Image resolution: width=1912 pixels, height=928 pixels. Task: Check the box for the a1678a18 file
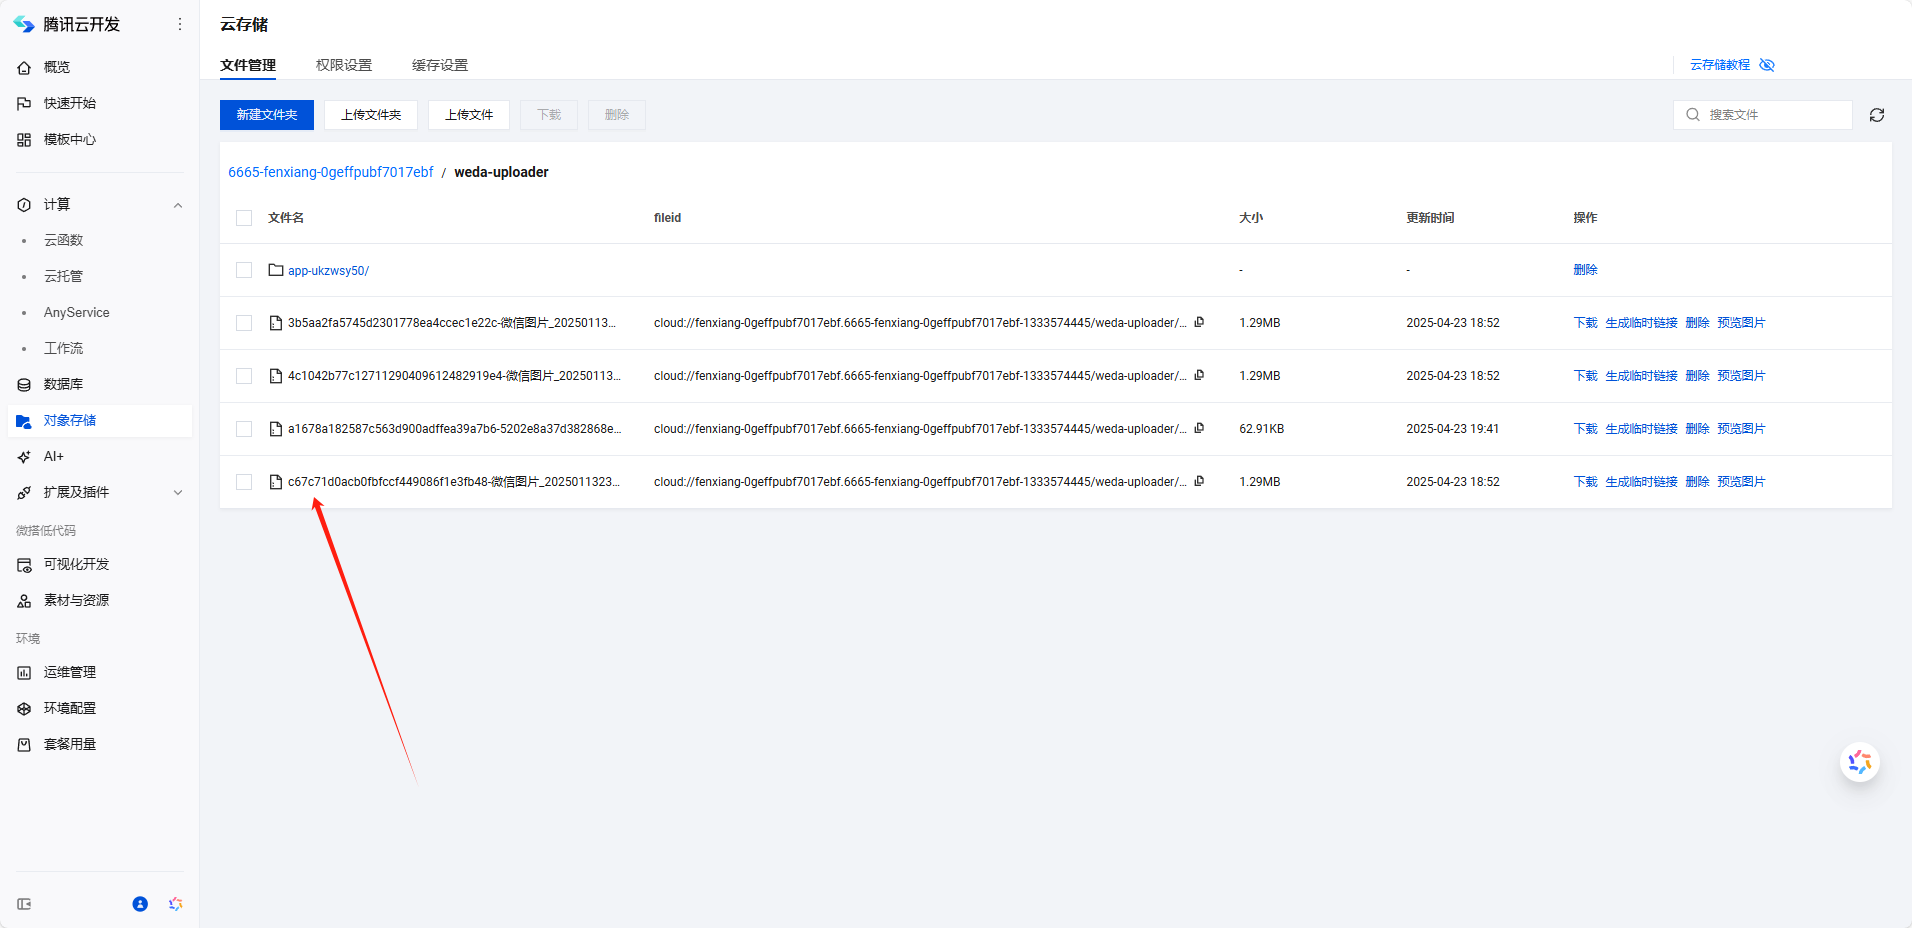244,429
